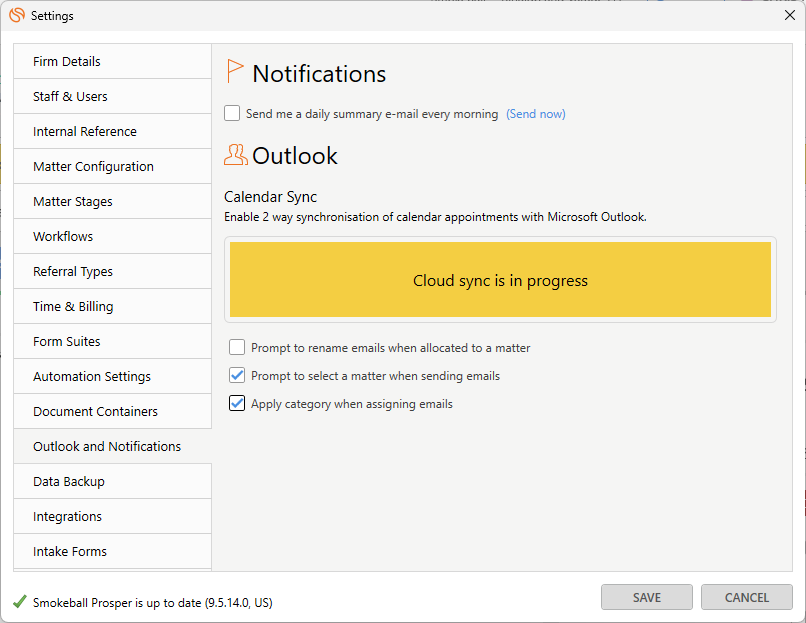
Task: Switch to Staff & Users settings
Action: click(x=113, y=97)
